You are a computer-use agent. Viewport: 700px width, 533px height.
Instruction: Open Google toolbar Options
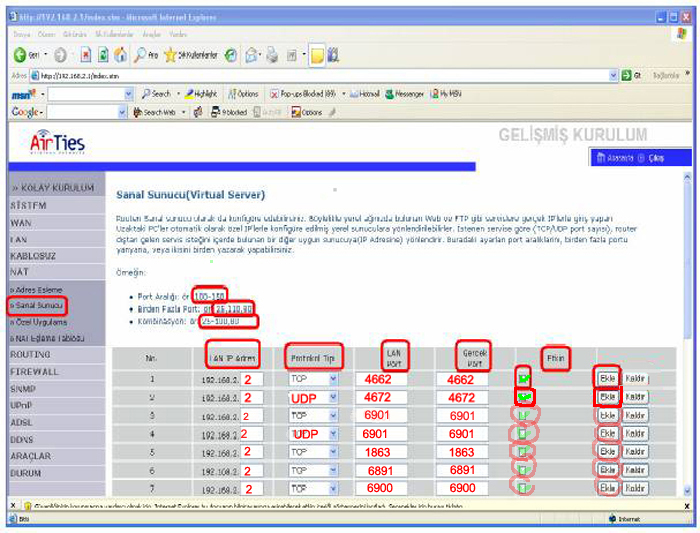coord(307,112)
